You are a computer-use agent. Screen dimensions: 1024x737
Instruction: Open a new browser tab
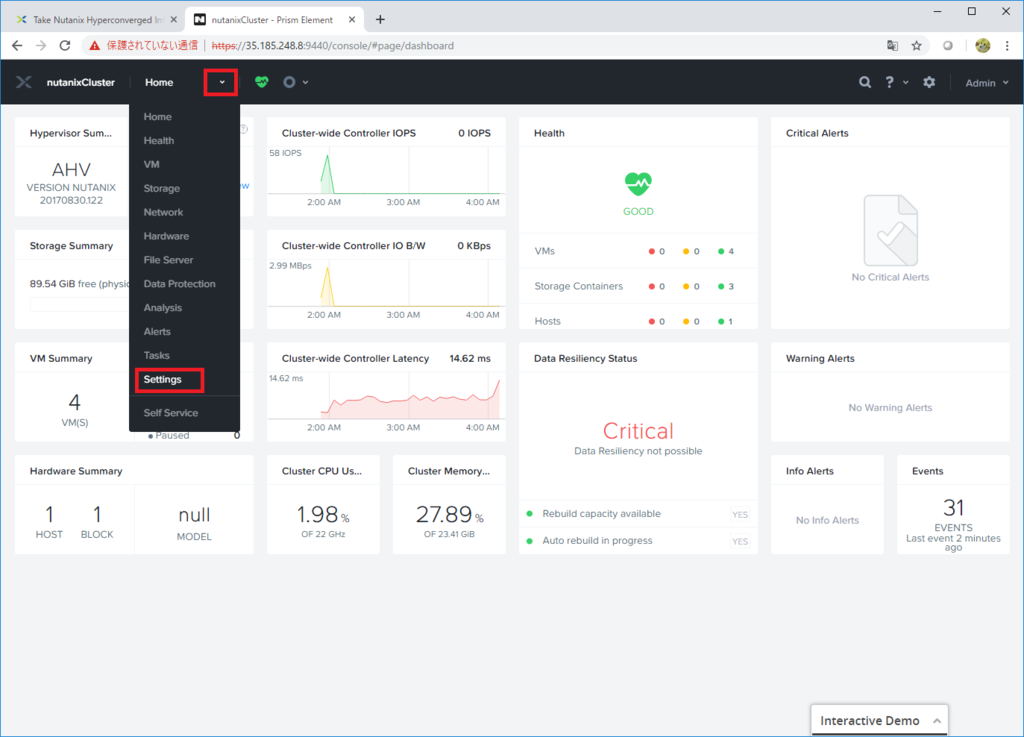(x=380, y=20)
